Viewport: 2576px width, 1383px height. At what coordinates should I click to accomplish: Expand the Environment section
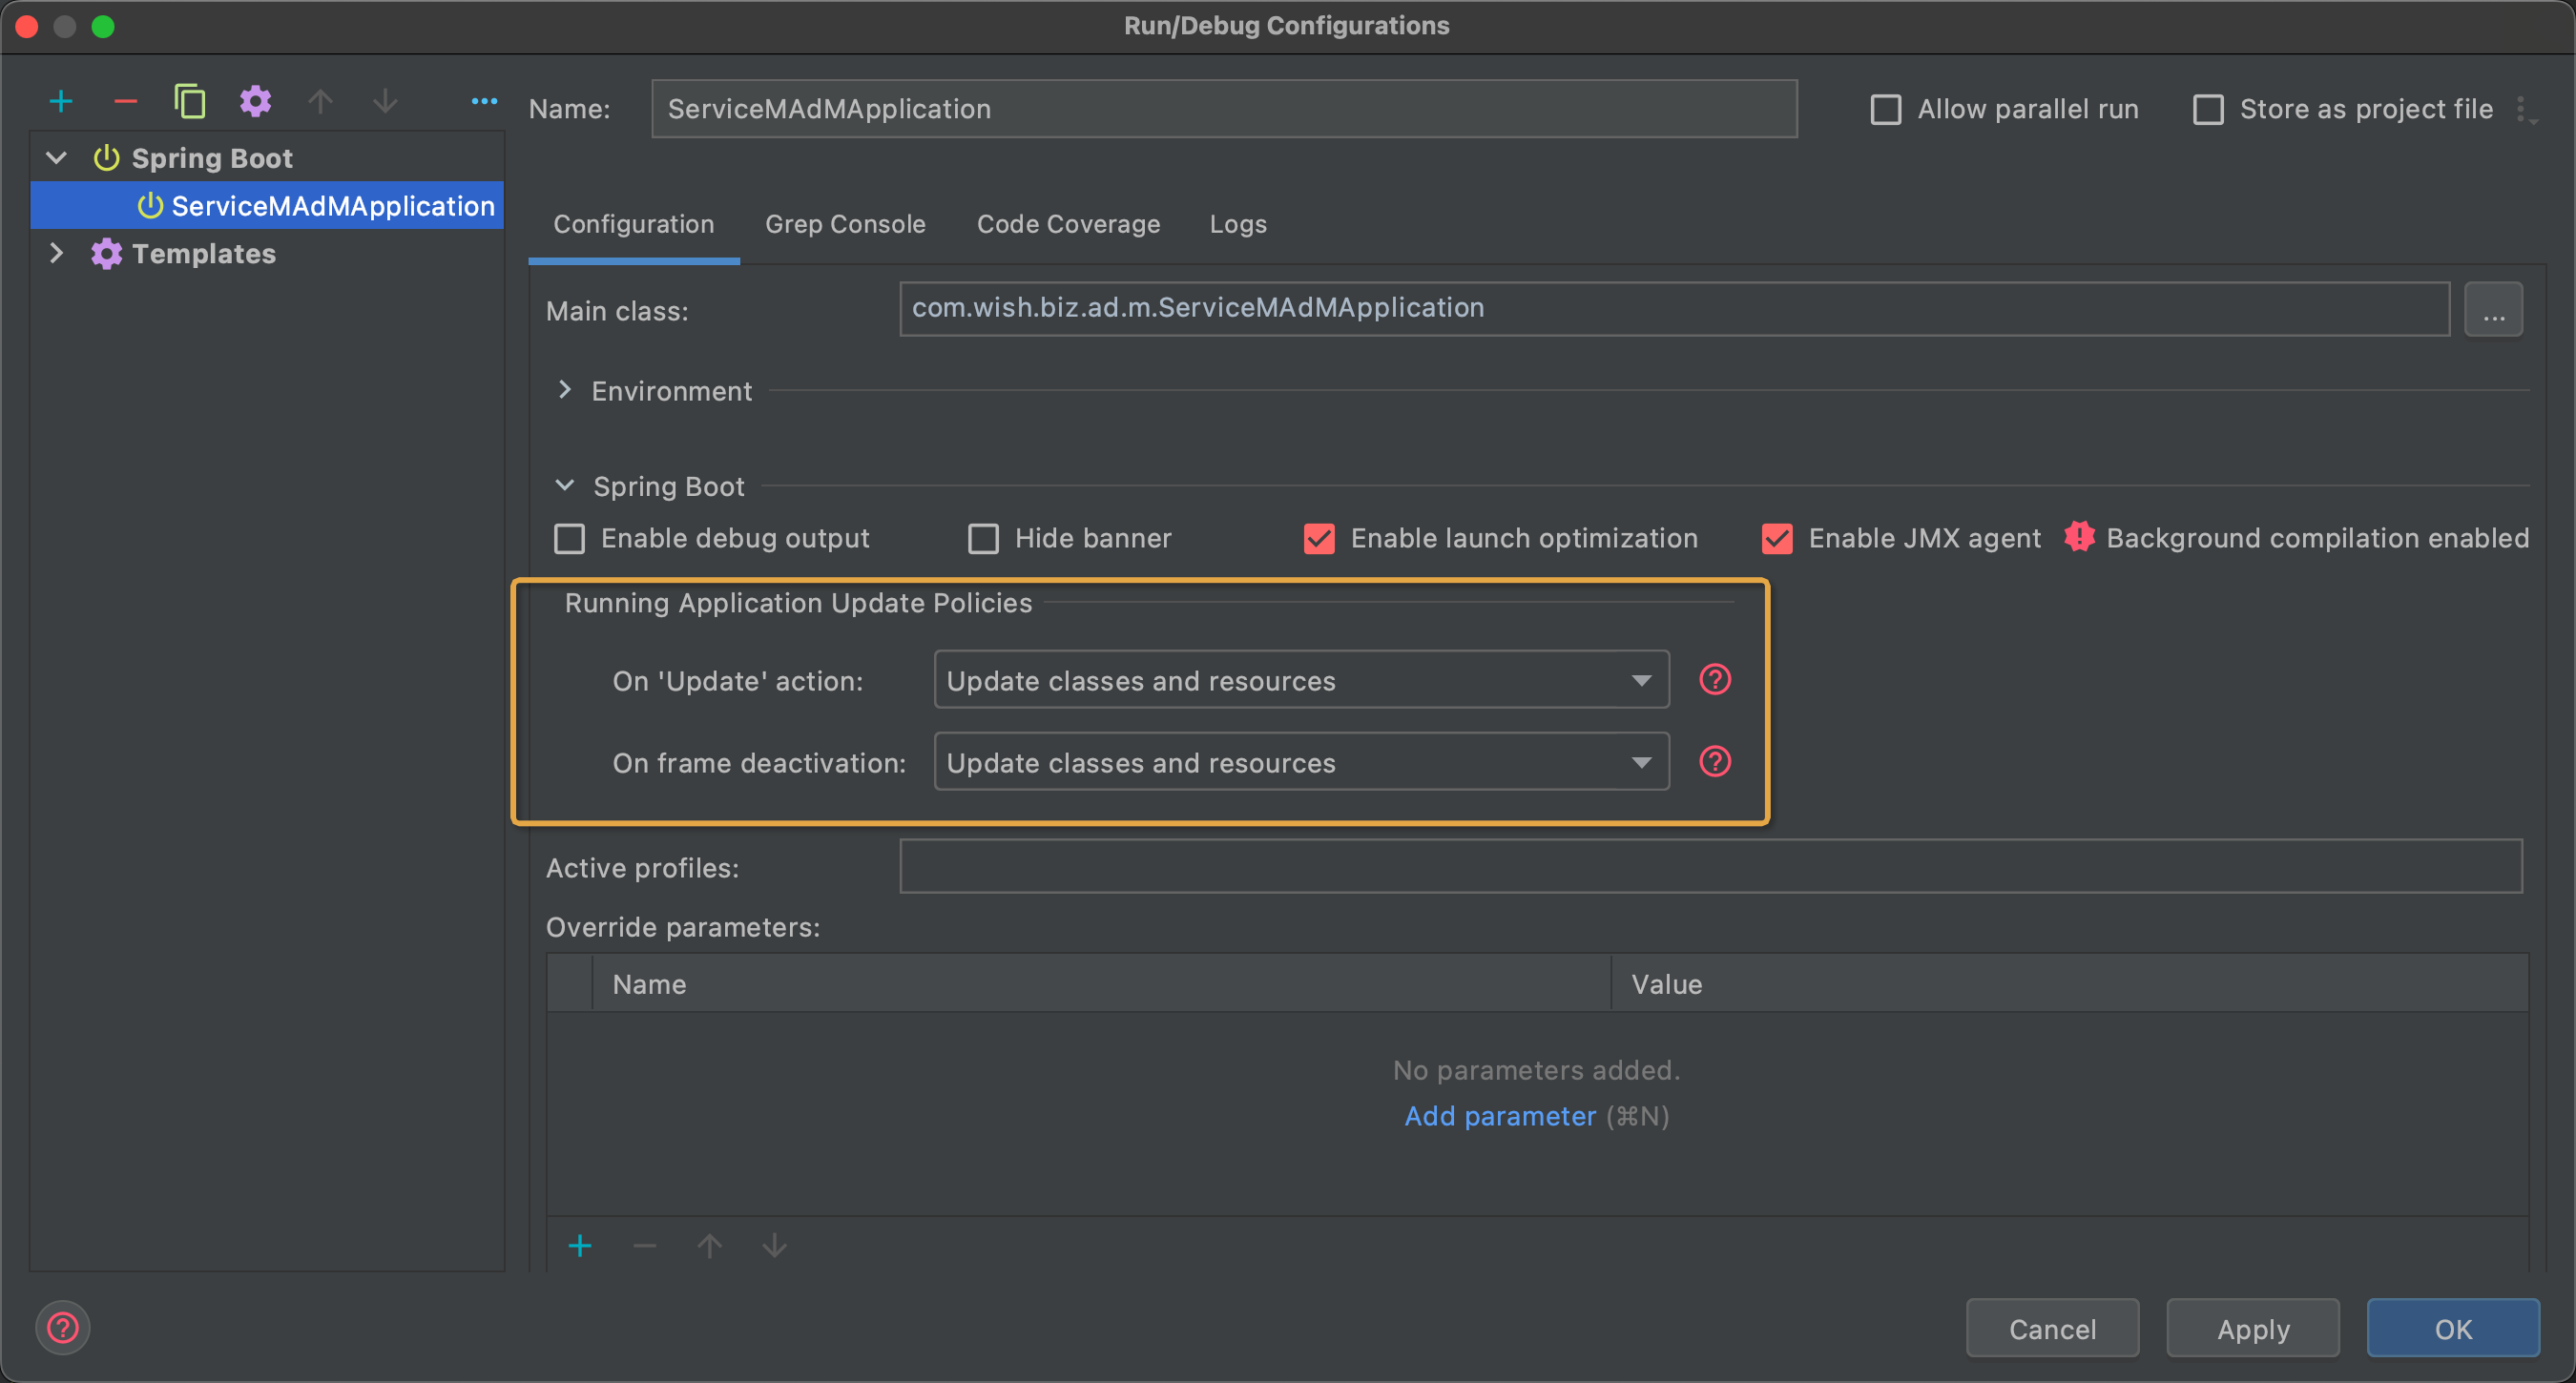(x=565, y=390)
